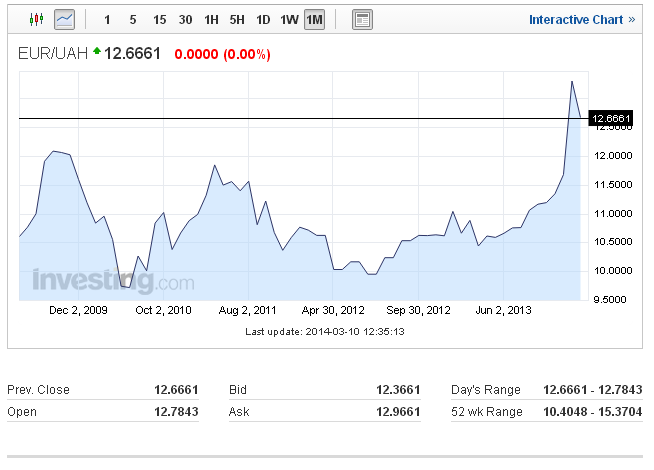Screen dimensions: 654x470
Task: Click the 9.5000 price axis label
Action: (610, 299)
